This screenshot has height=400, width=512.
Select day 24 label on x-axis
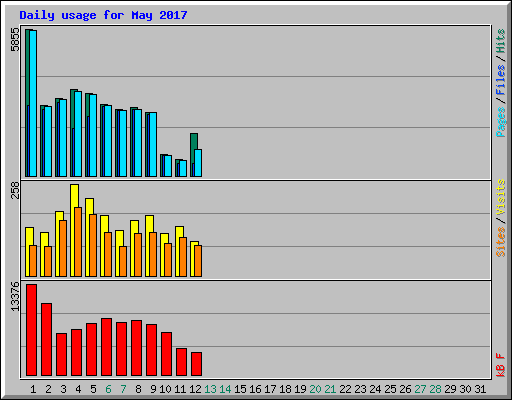[375, 389]
